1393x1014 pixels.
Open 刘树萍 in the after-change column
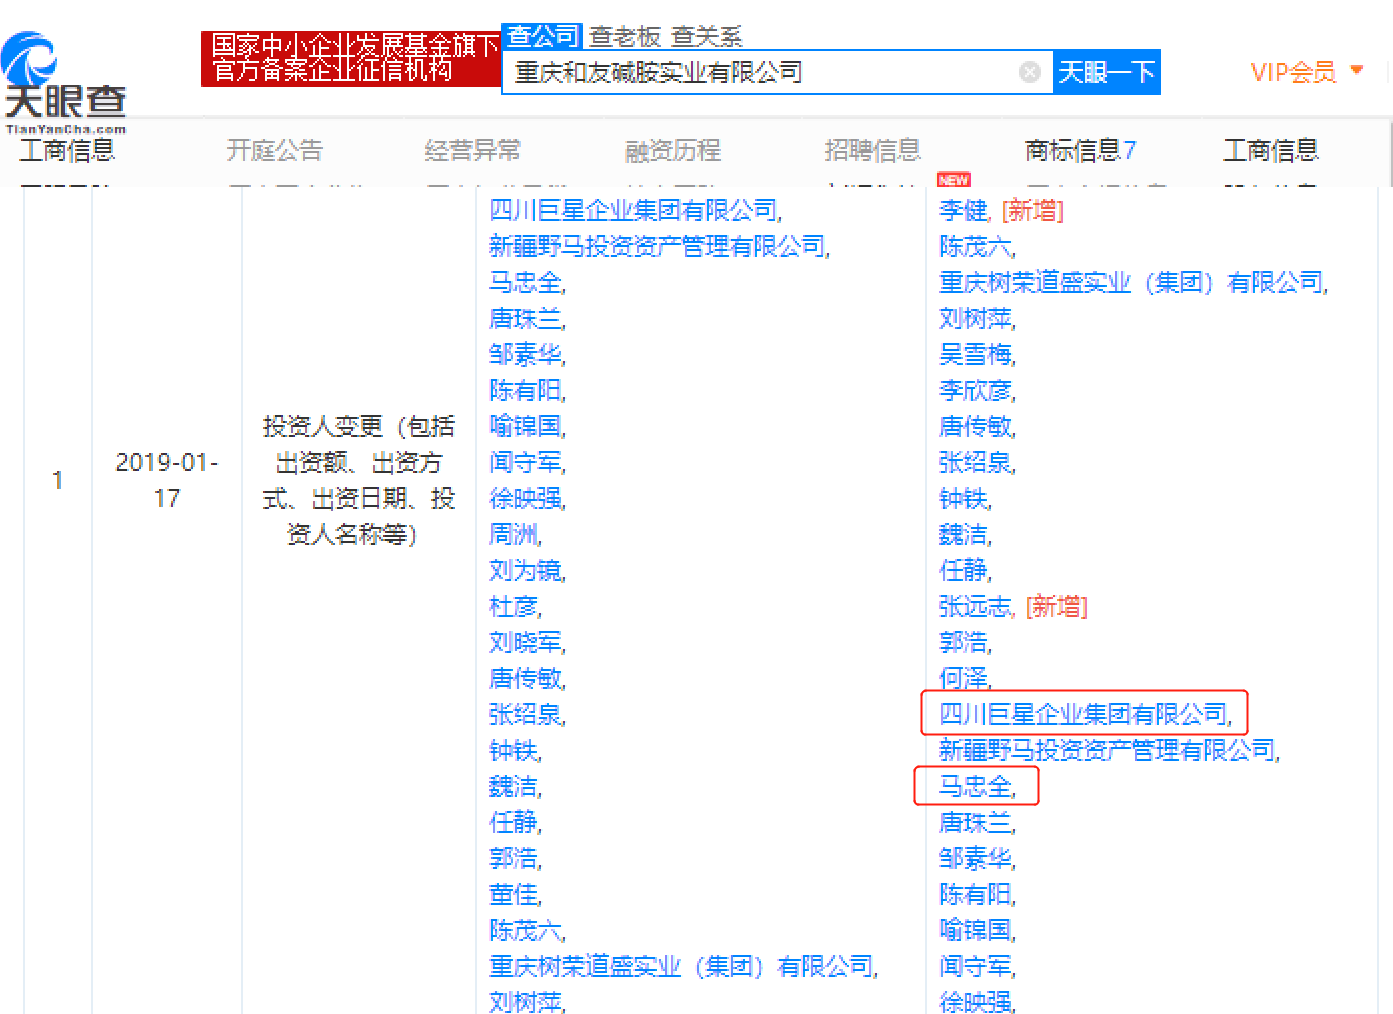click(x=976, y=318)
